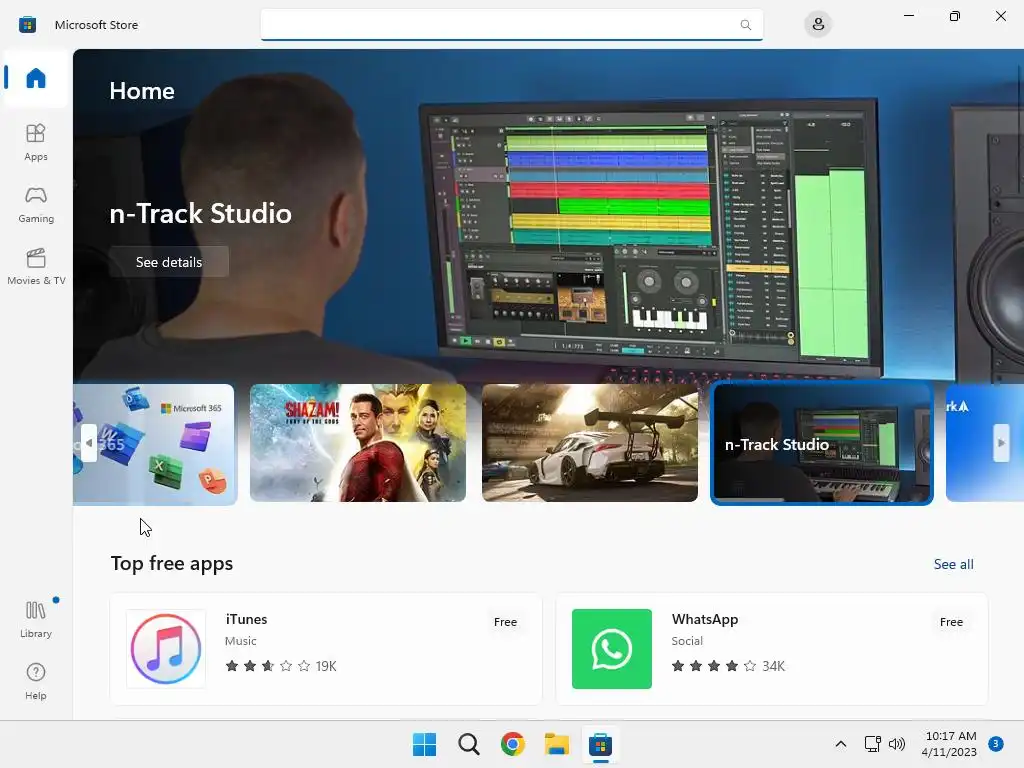Open See all top free apps
This screenshot has height=768, width=1024.
[953, 564]
